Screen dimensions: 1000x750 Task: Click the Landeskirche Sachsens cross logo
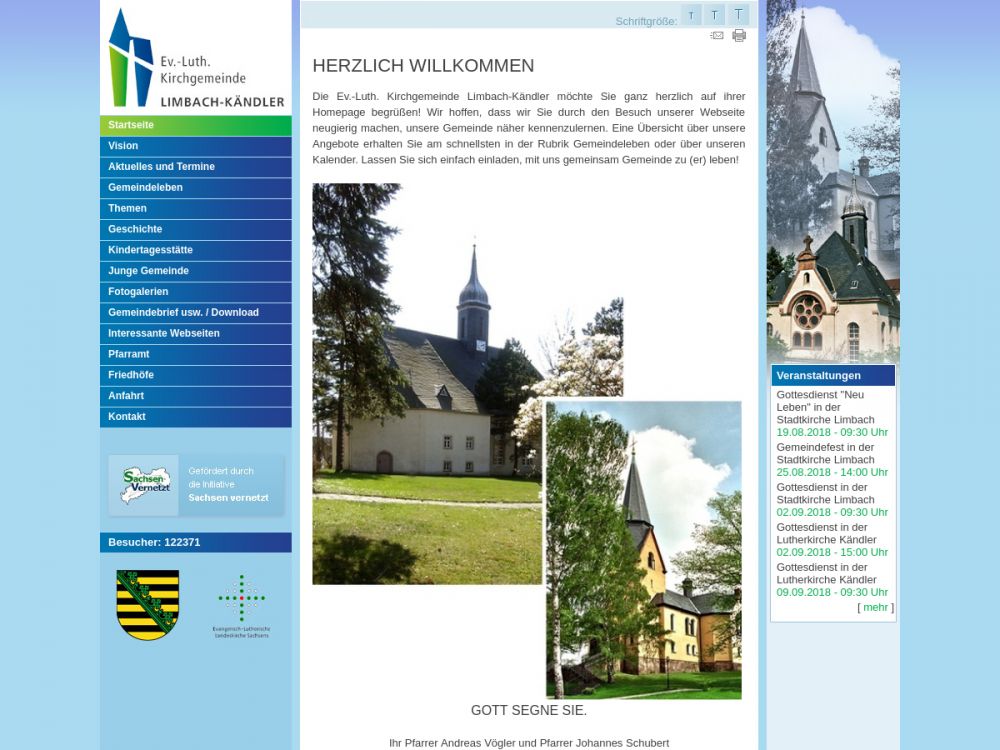pyautogui.click(x=241, y=605)
